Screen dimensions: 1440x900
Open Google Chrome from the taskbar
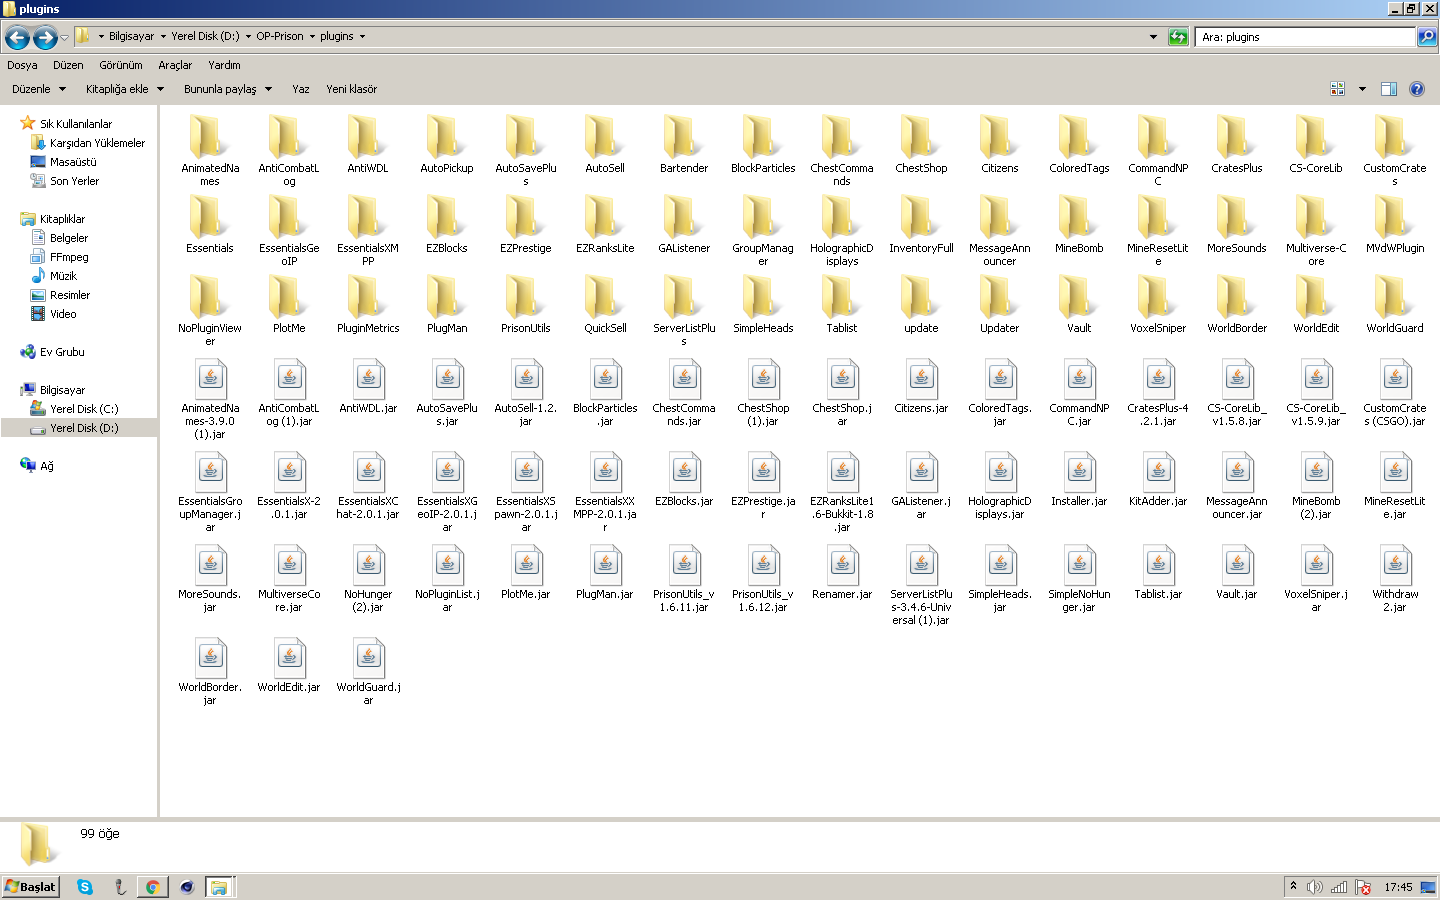click(x=153, y=887)
